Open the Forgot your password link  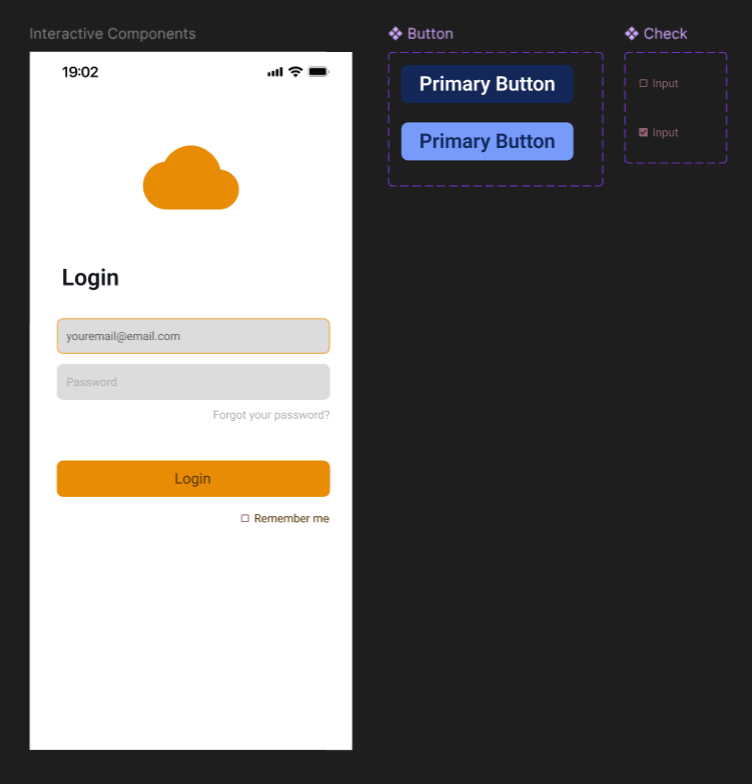(271, 415)
